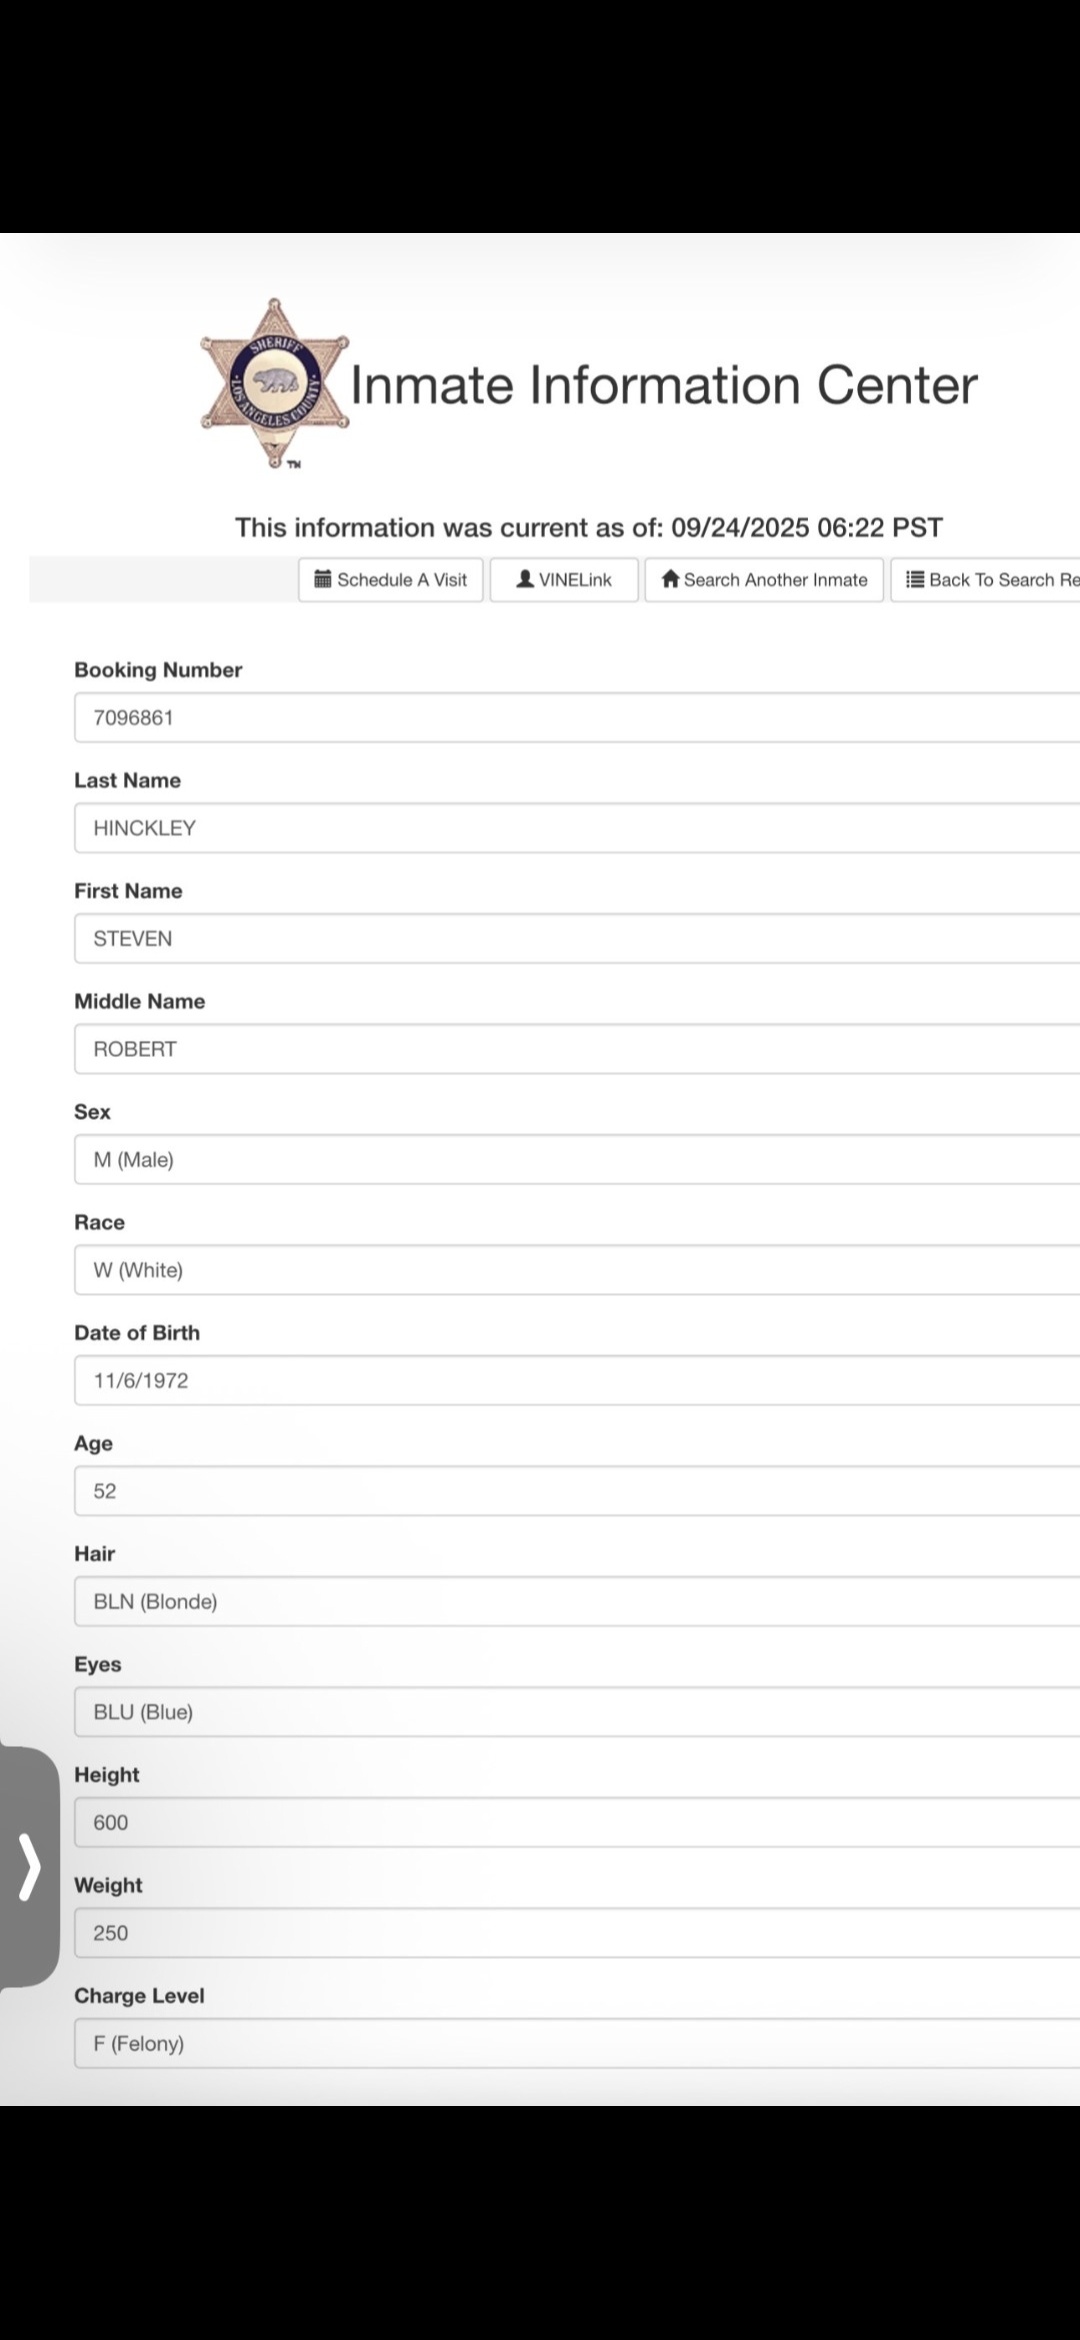Click the Charge Level field F (Felony)

[577, 2043]
